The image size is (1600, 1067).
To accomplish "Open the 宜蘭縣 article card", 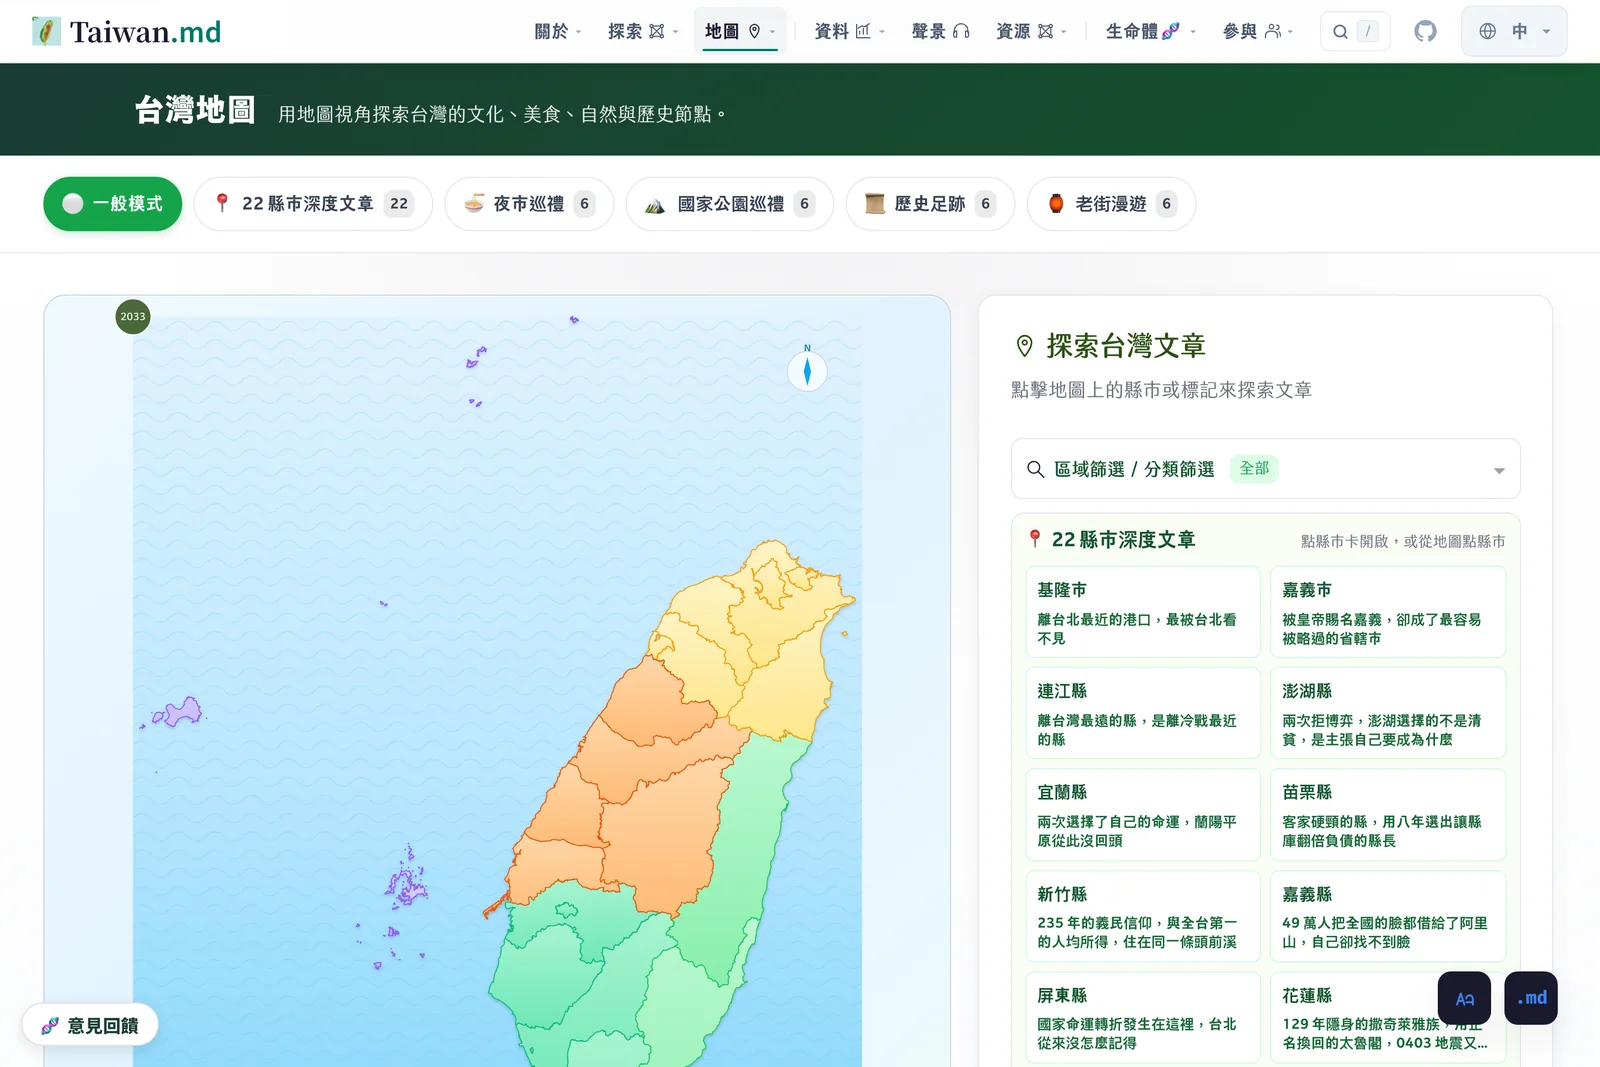I will 1143,814.
